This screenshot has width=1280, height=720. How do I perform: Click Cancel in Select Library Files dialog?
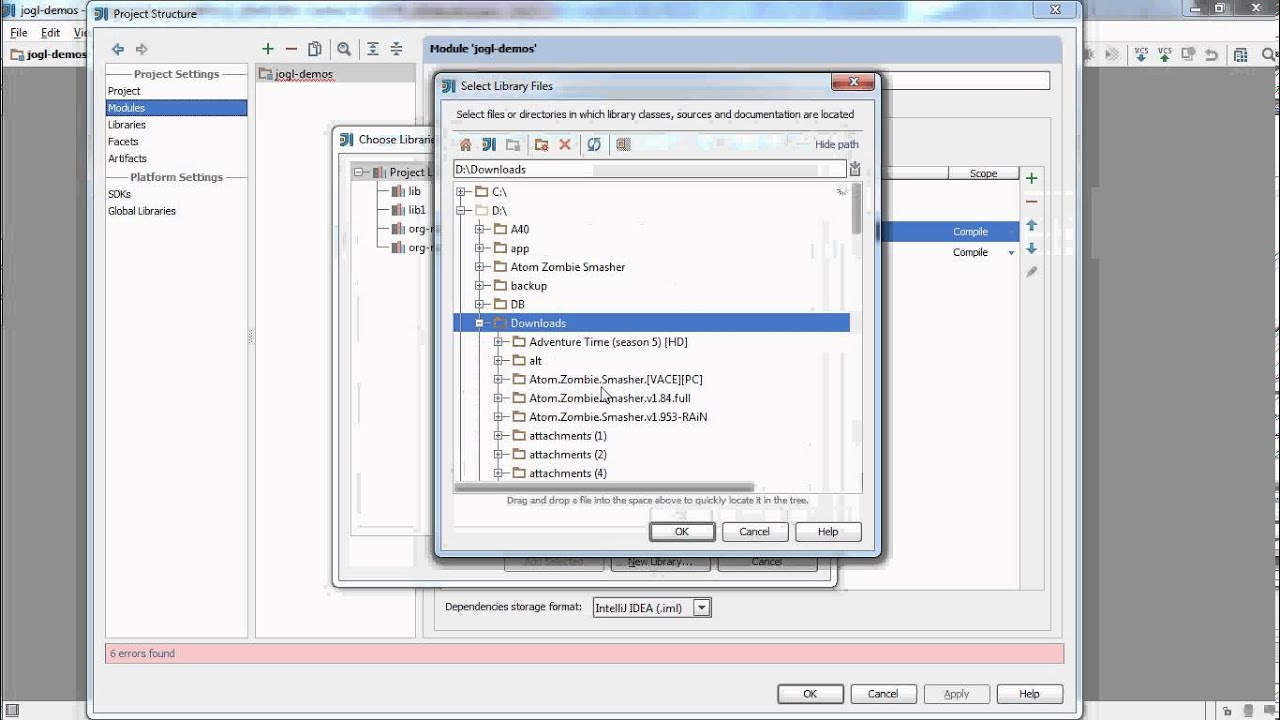pos(755,532)
